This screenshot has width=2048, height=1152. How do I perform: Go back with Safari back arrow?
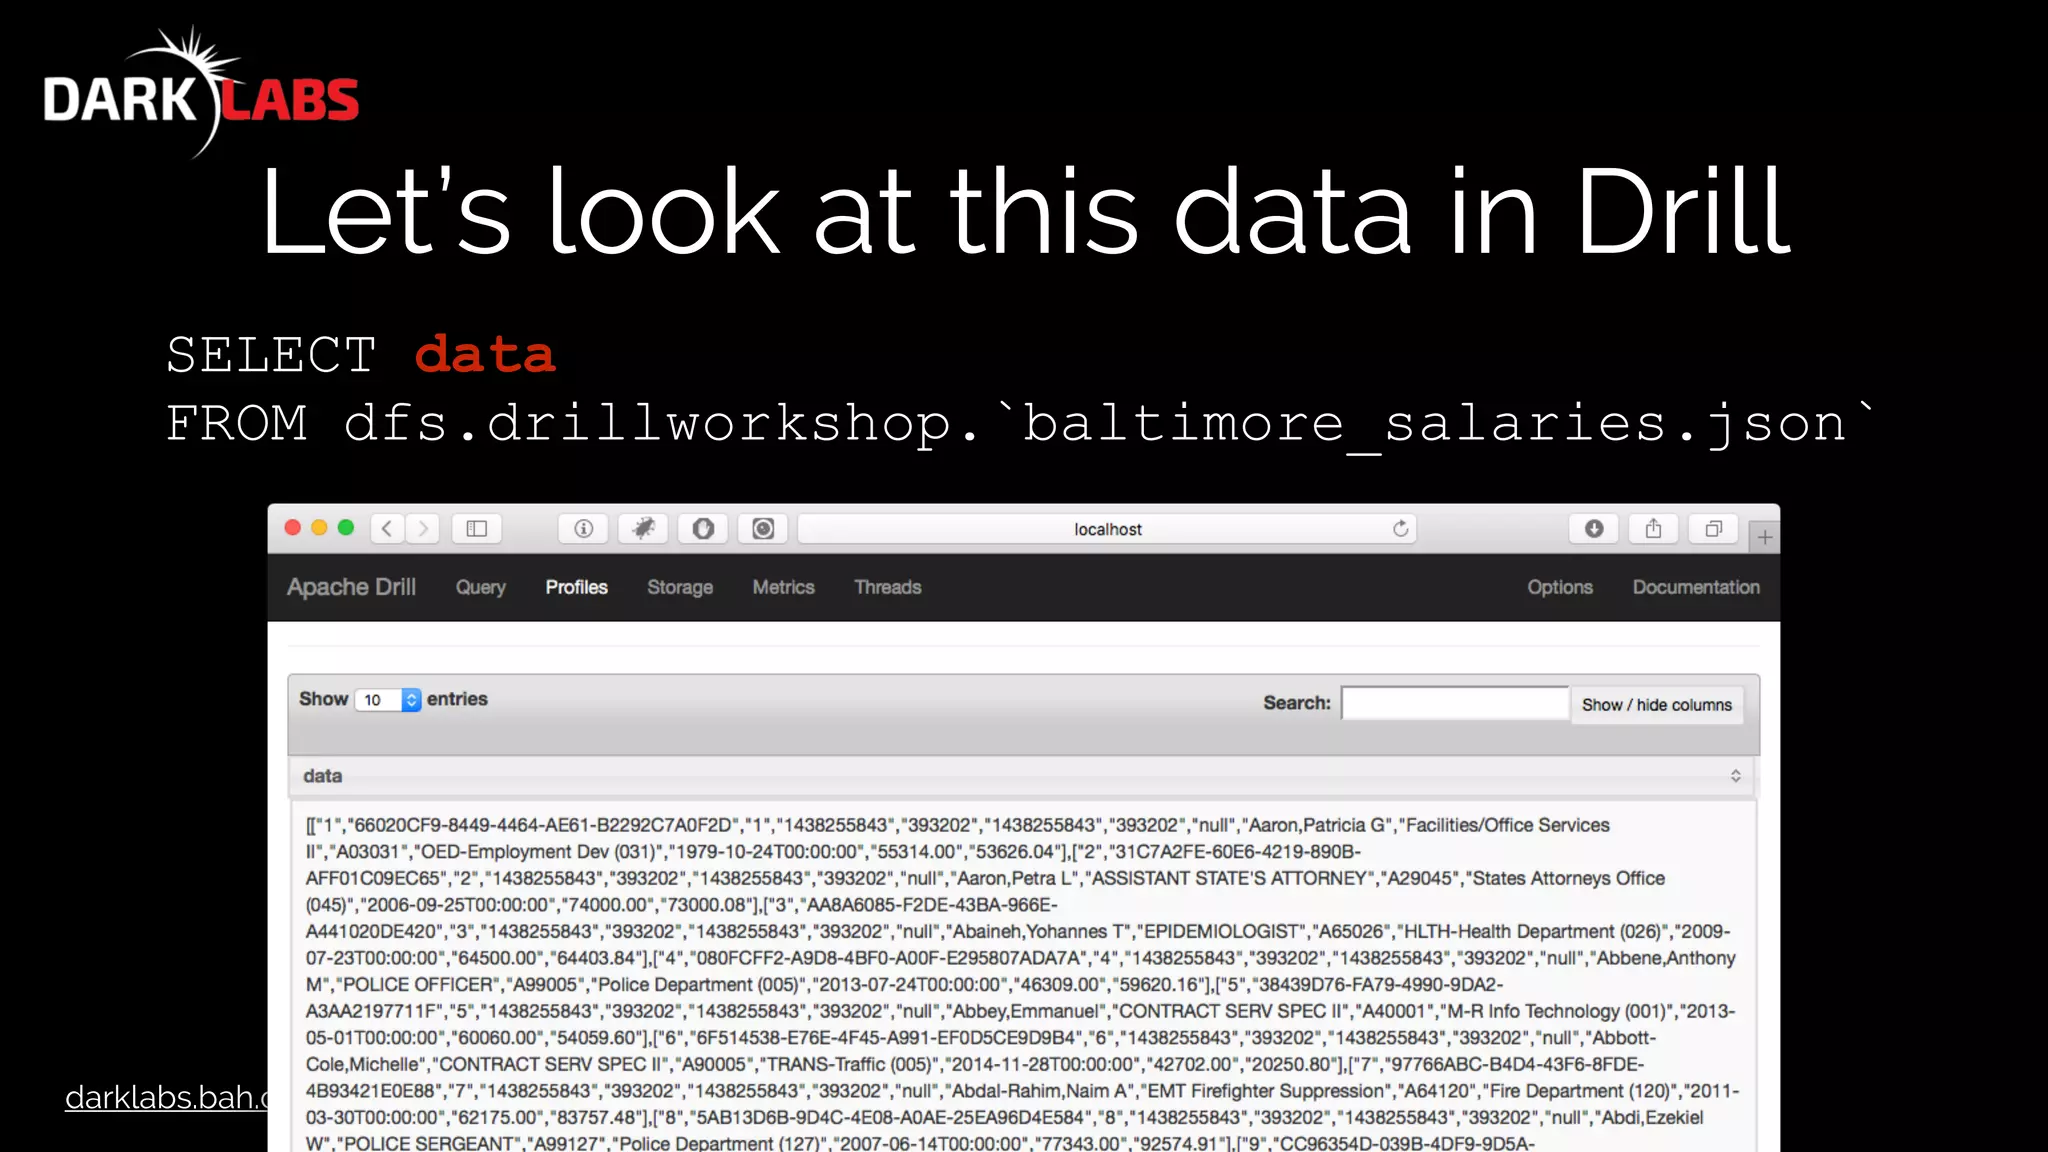point(388,528)
